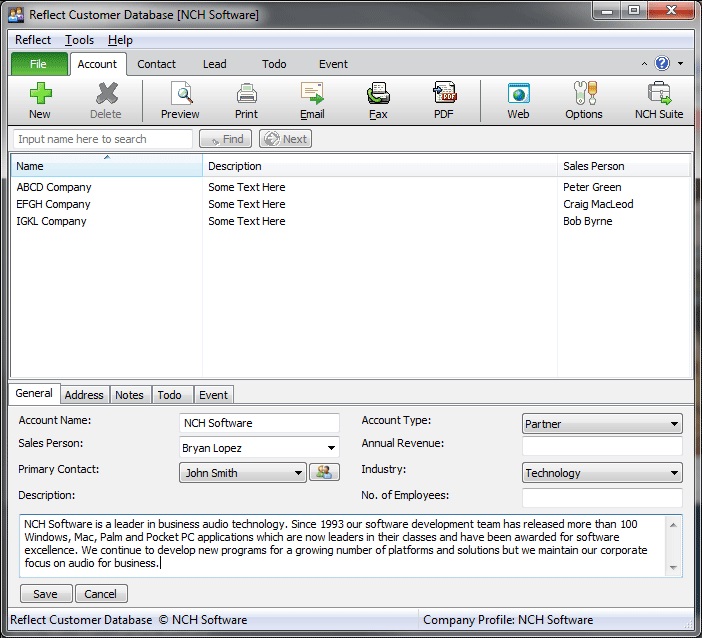Click the No. of Employees field

[602, 497]
